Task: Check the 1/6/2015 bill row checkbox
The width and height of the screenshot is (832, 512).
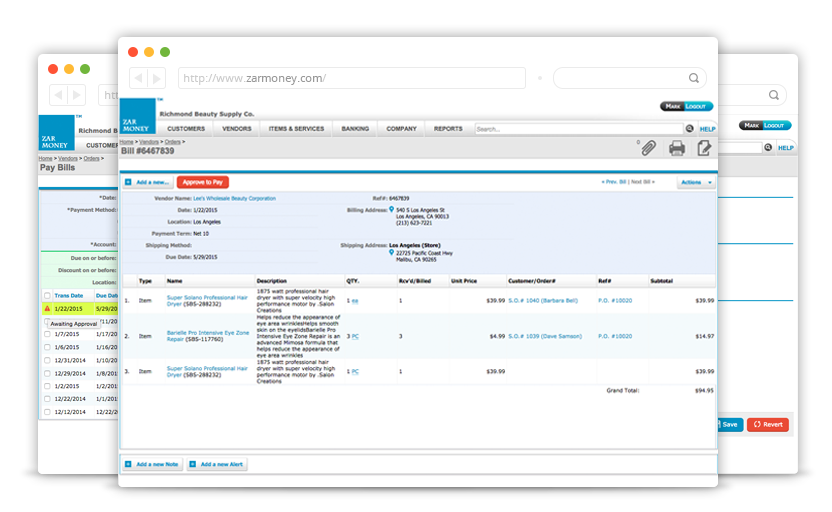Action: 47,347
